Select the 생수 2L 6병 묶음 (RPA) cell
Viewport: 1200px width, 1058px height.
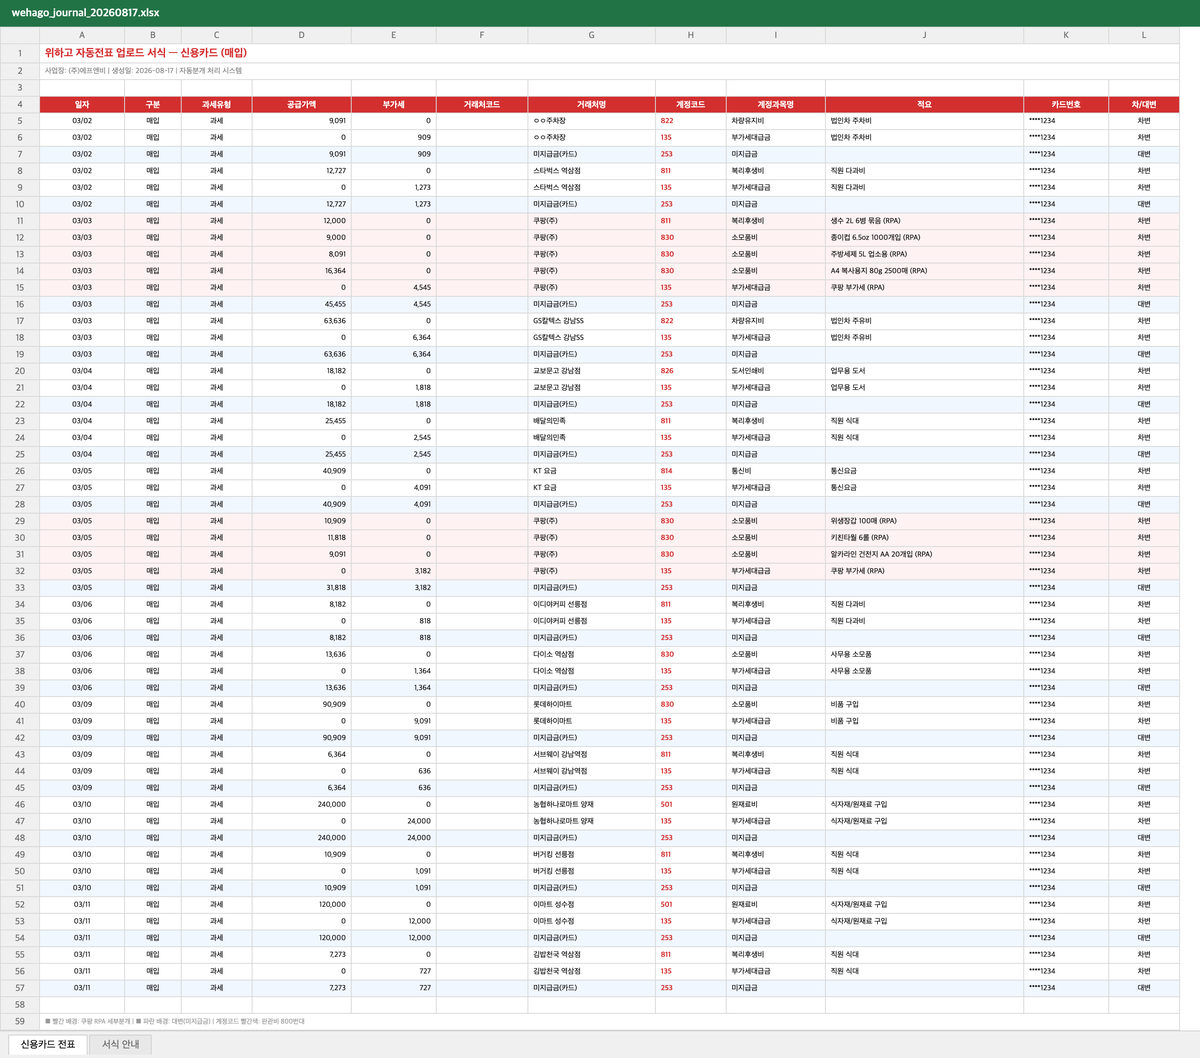(x=924, y=221)
